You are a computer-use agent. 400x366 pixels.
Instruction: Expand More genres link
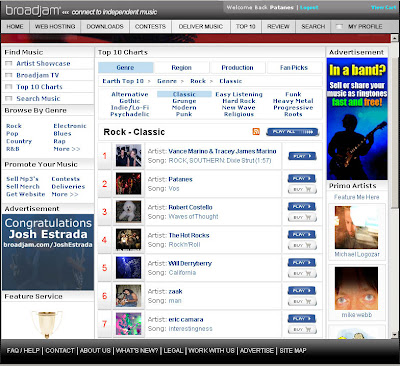67,149
